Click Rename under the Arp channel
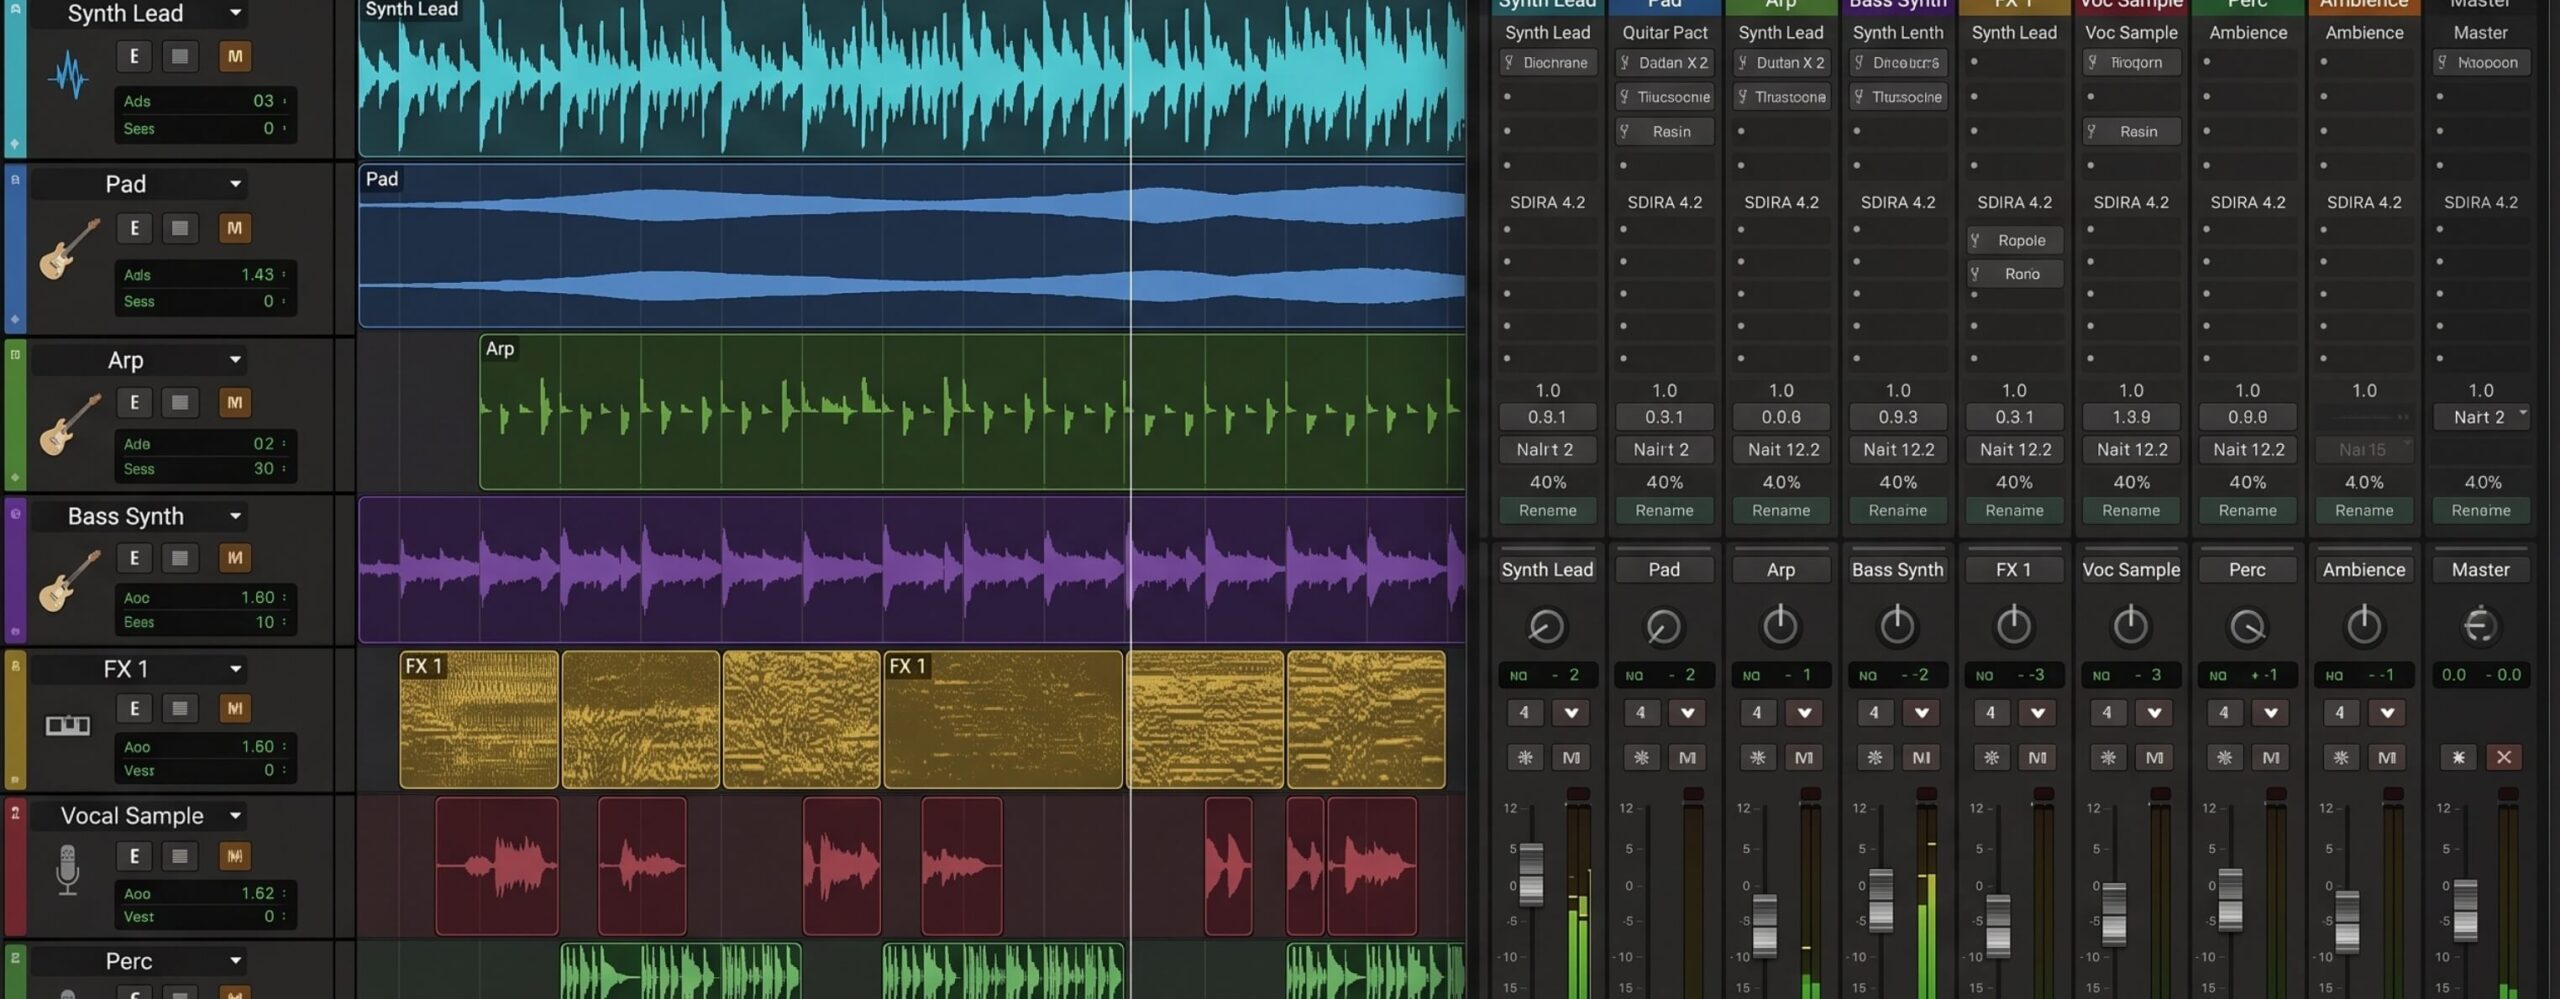Image resolution: width=2560 pixels, height=999 pixels. pos(1781,510)
